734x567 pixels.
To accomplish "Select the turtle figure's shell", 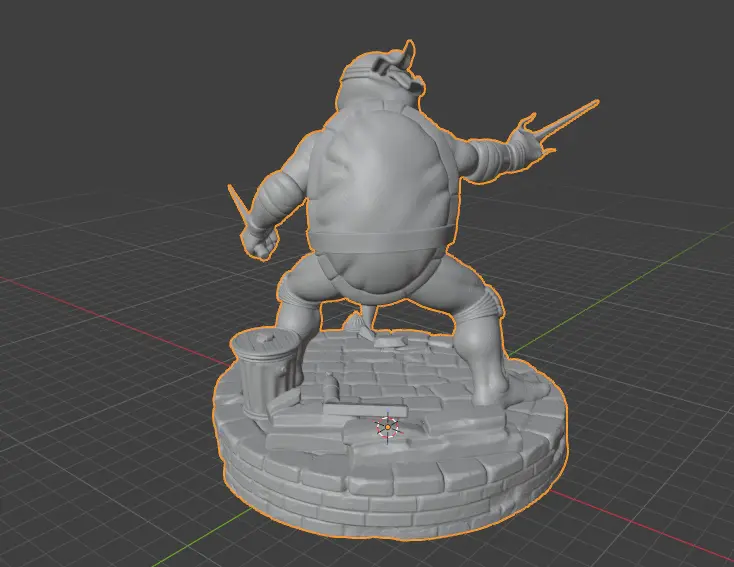I will pos(382,201).
